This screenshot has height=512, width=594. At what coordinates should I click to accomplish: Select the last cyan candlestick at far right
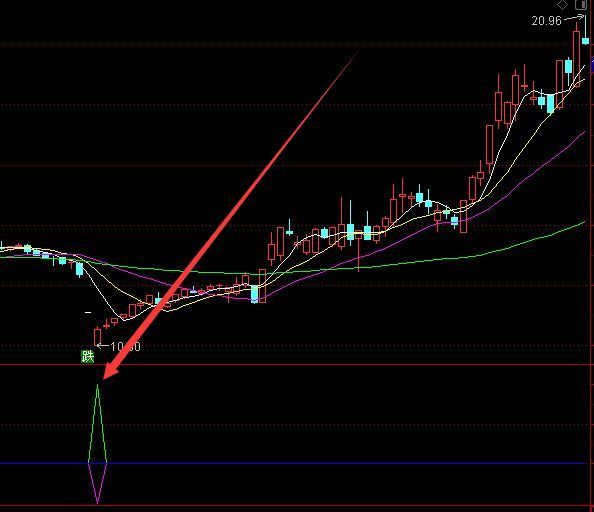click(586, 41)
